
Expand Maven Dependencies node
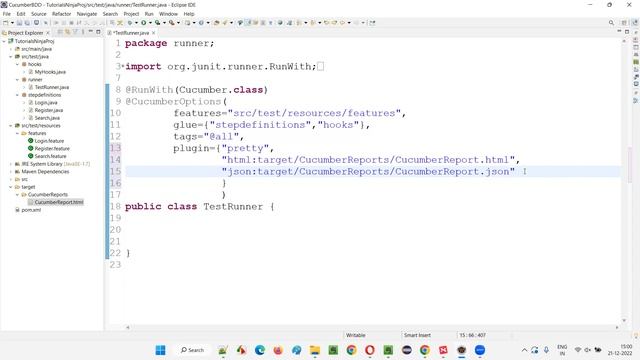(x=11, y=172)
